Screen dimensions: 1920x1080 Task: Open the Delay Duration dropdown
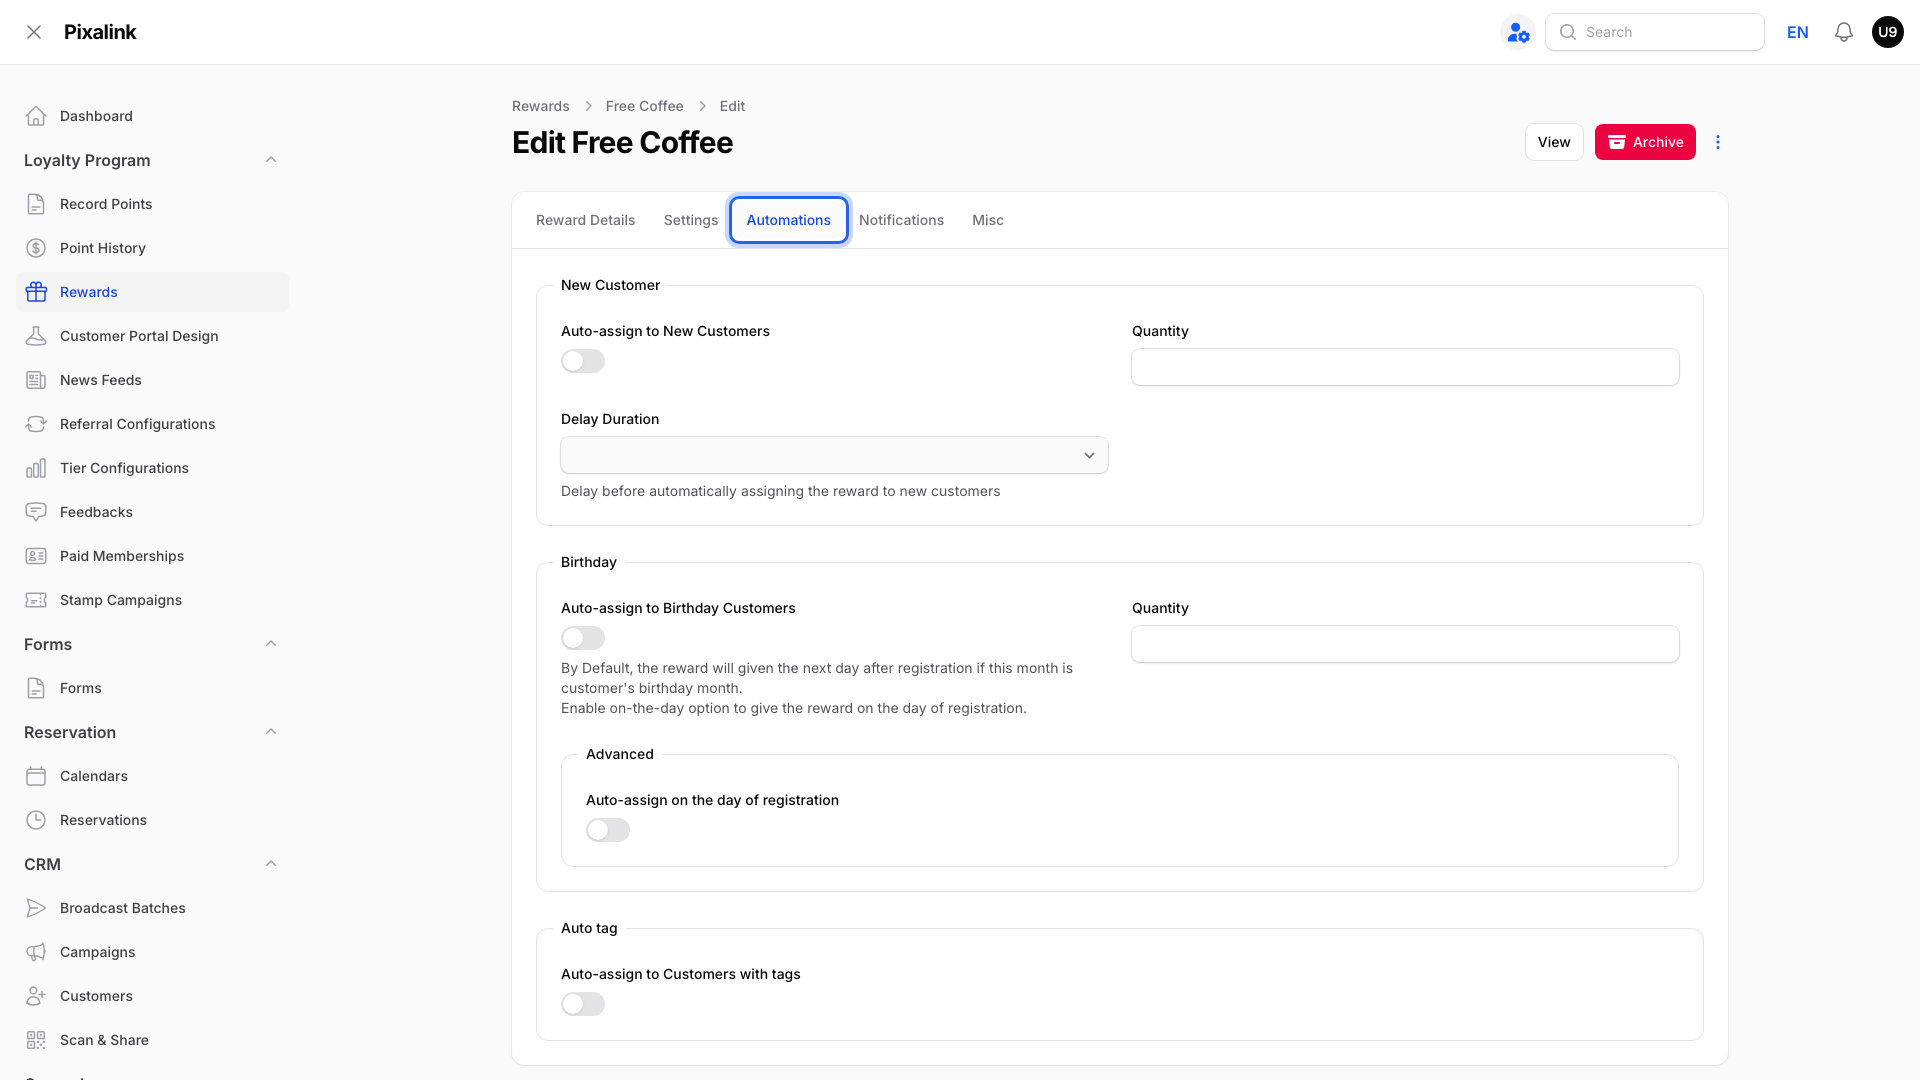[x=834, y=455]
